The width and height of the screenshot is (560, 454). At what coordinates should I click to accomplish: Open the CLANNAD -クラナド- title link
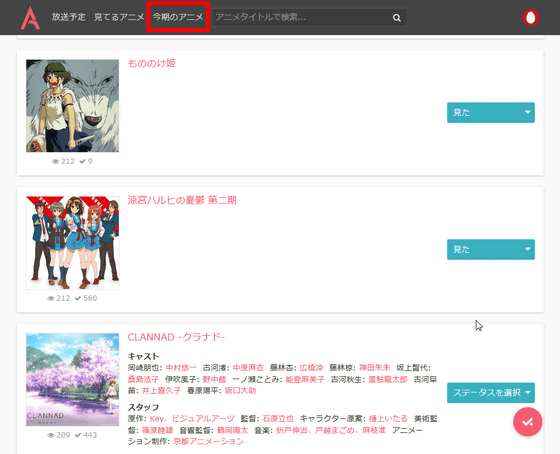[176, 337]
